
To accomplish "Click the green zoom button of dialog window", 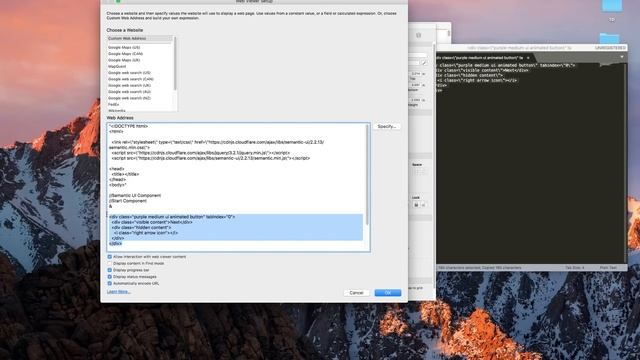I will [x=118, y=2].
